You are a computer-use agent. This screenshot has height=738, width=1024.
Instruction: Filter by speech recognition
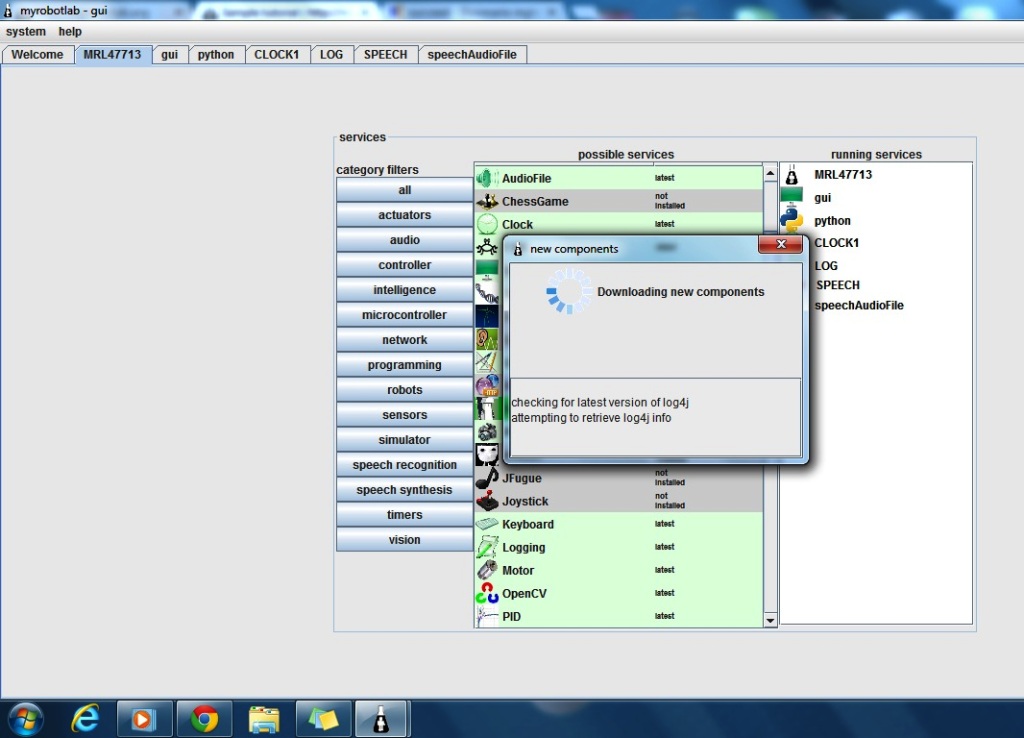pyautogui.click(x=404, y=464)
